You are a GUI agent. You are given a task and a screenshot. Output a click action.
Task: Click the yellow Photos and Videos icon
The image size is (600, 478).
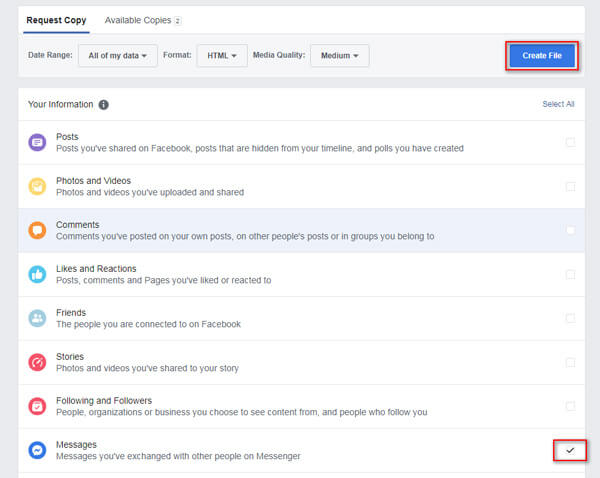[x=37, y=186]
